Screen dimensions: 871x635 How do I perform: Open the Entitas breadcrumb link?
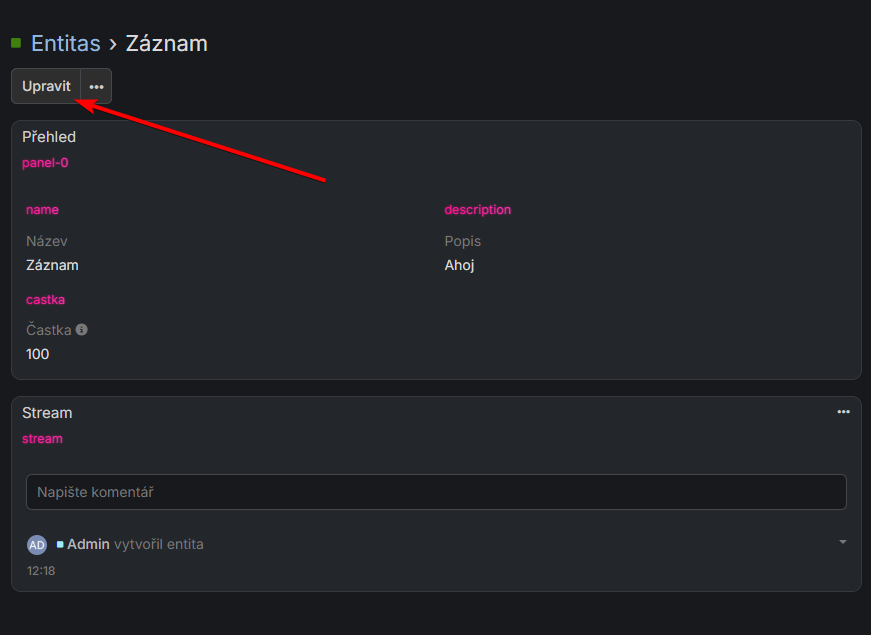click(x=64, y=43)
